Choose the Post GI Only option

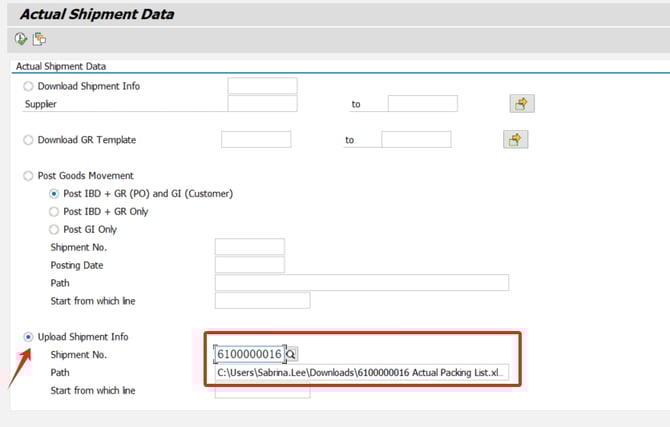tap(55, 229)
